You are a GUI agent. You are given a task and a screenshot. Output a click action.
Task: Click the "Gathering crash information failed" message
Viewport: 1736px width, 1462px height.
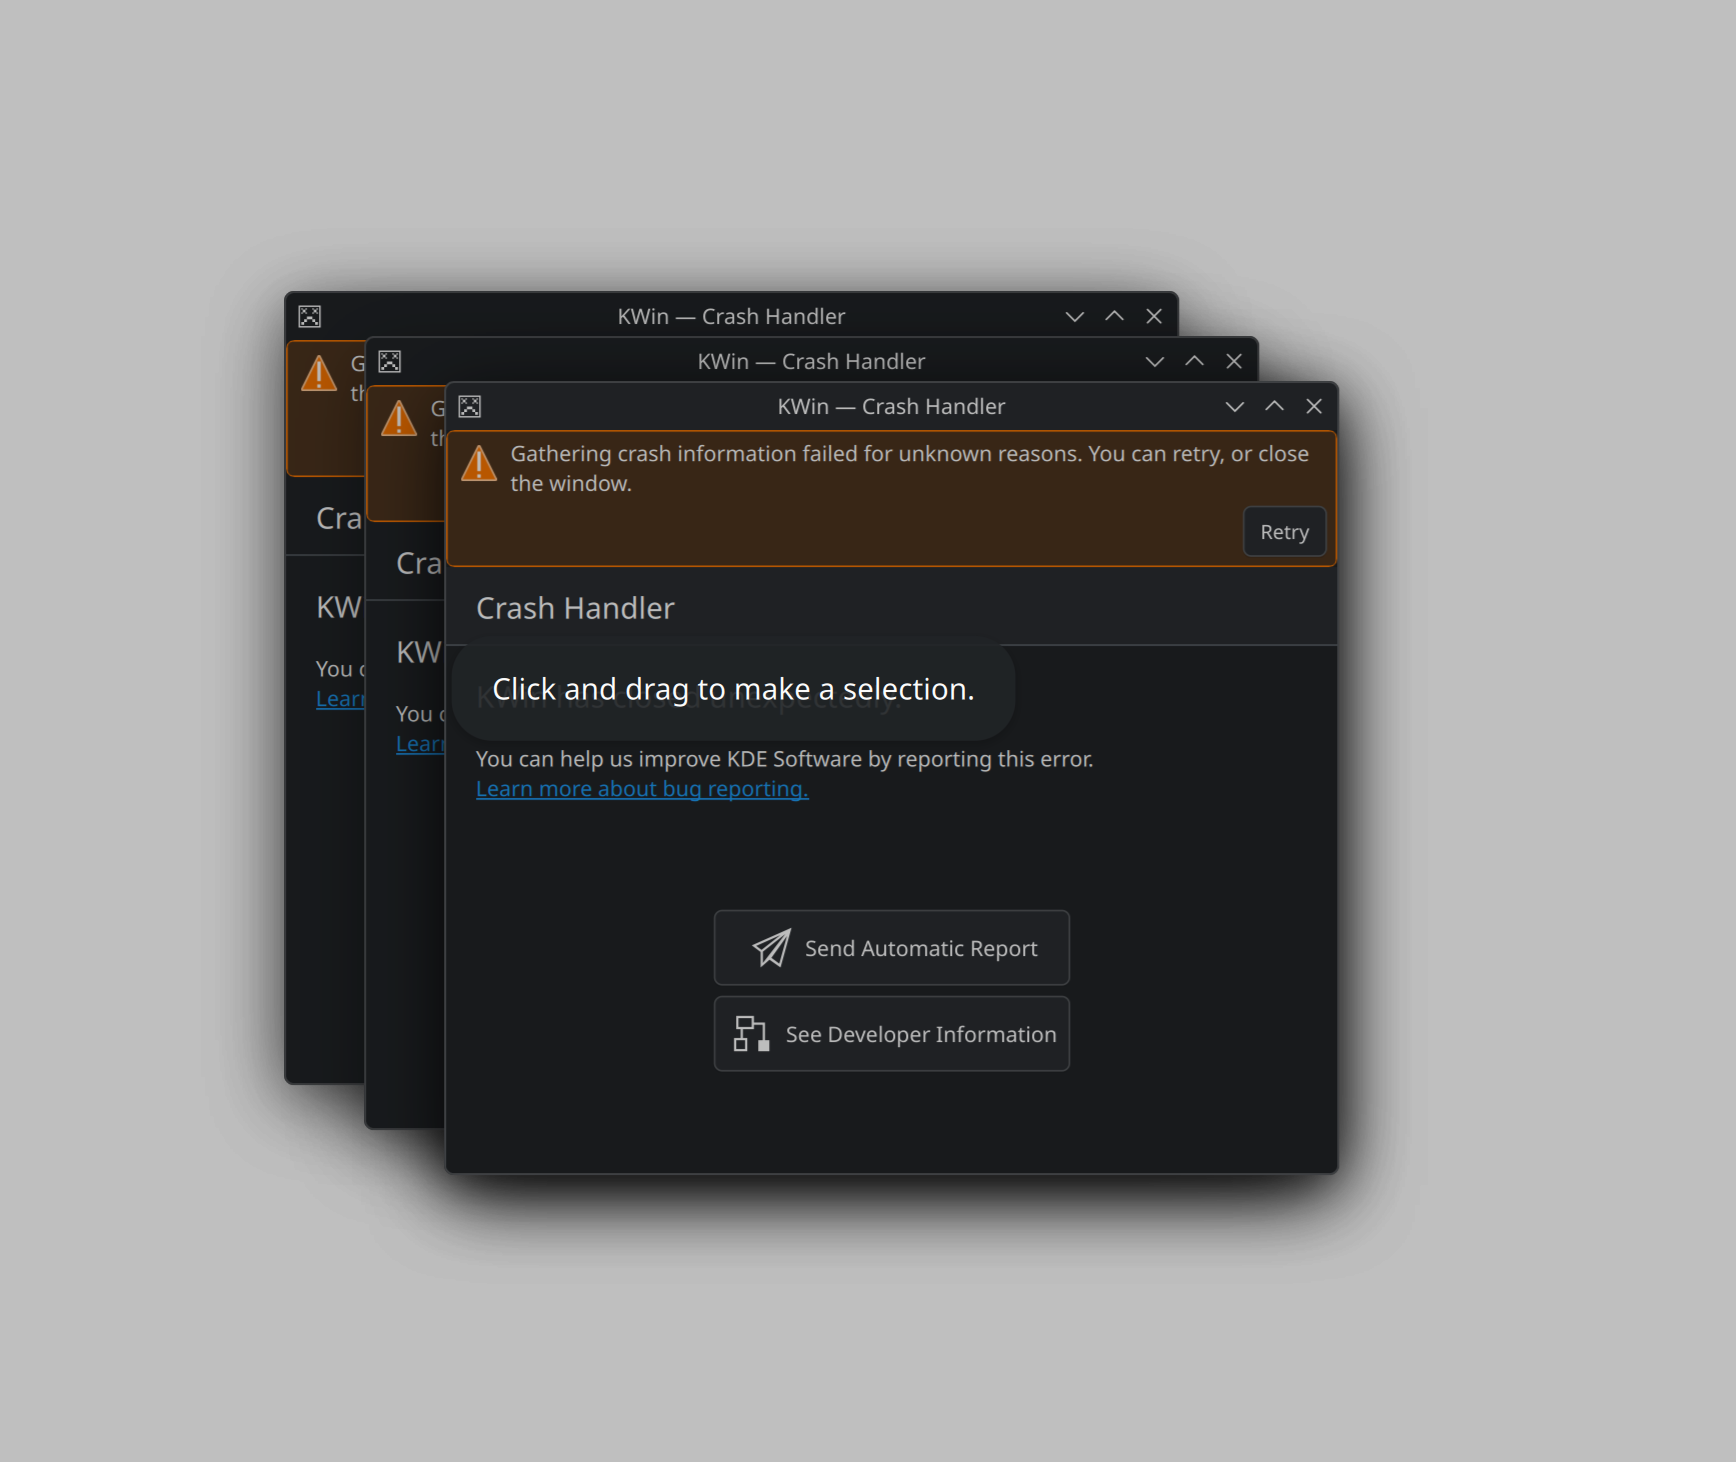coord(909,468)
